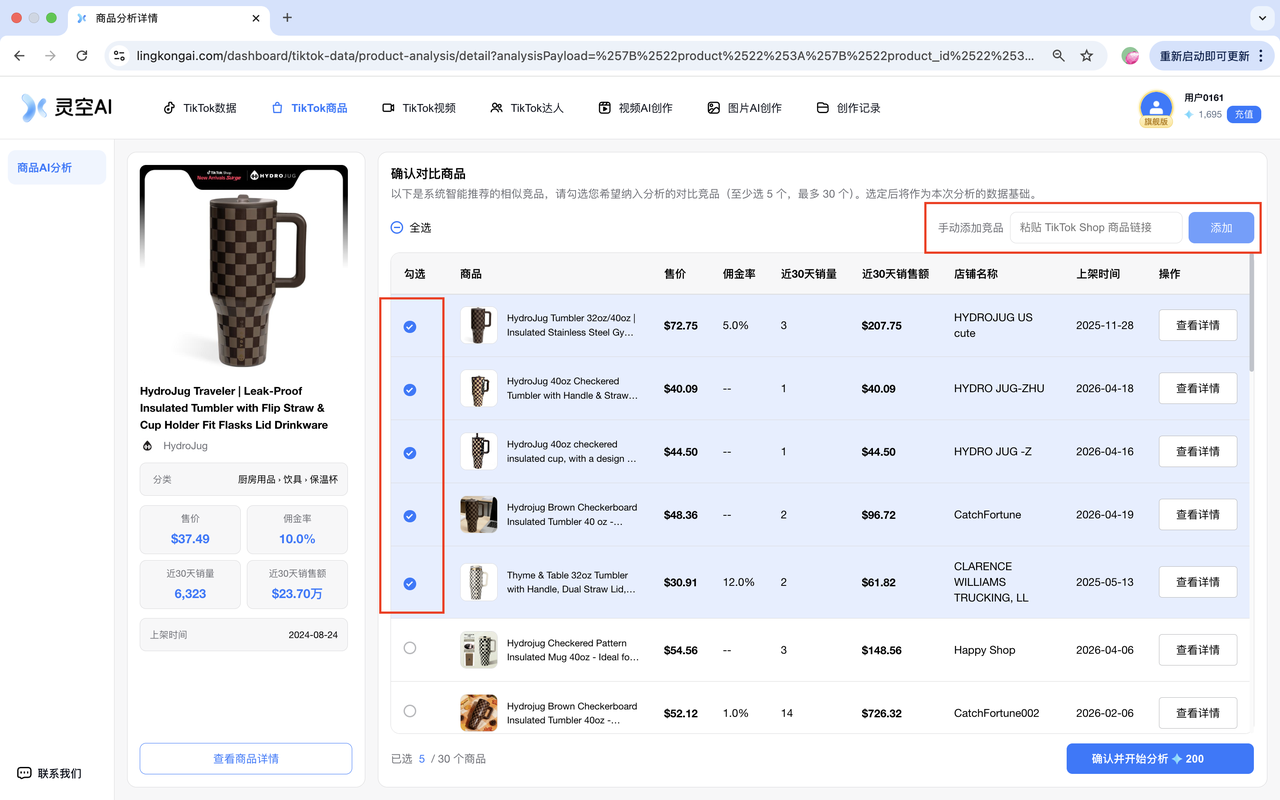Image resolution: width=1280 pixels, height=800 pixels.
Task: Click the browser back arrow
Action: [19, 56]
